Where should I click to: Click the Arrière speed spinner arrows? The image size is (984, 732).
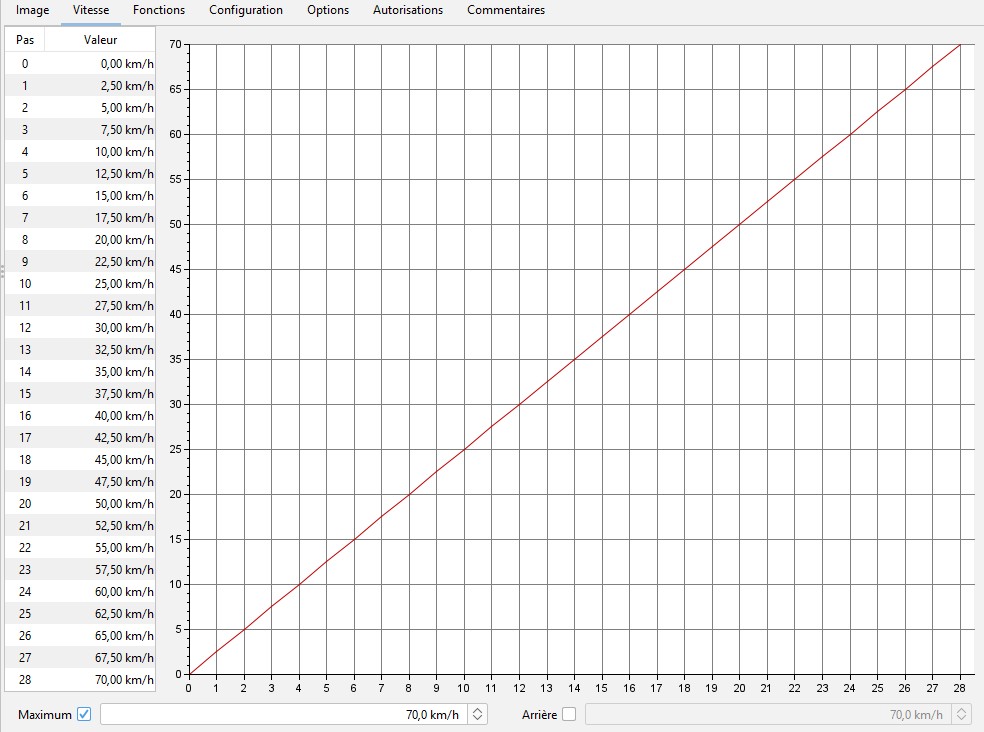[x=962, y=714]
